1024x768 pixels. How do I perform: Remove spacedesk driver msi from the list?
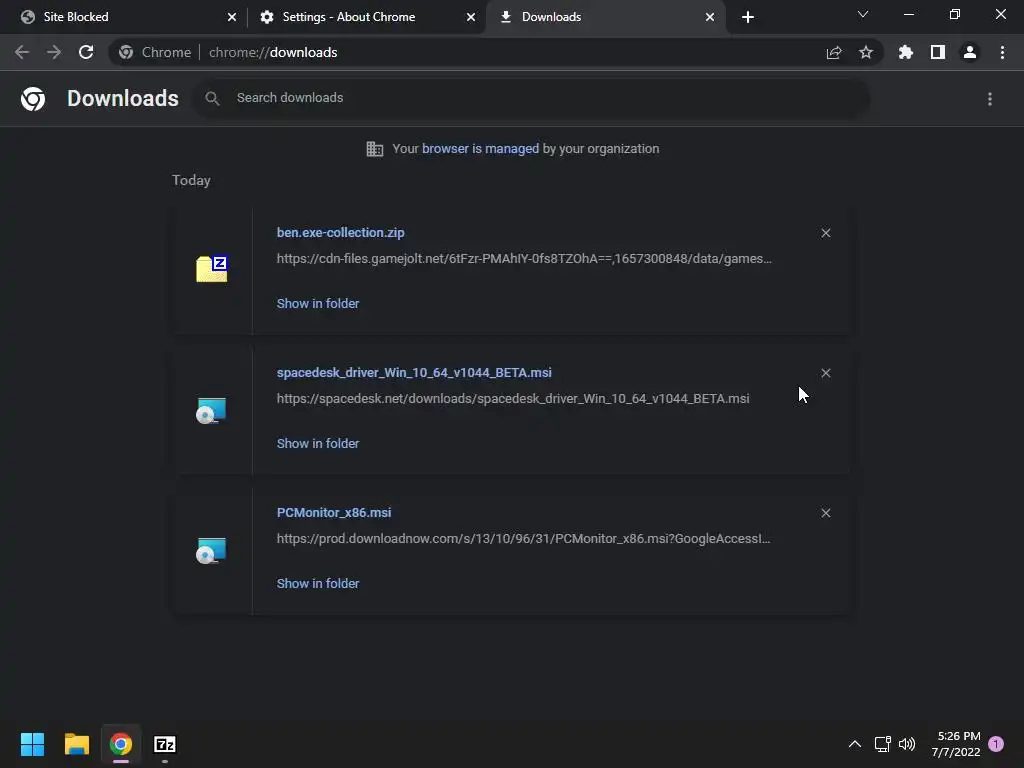[826, 373]
